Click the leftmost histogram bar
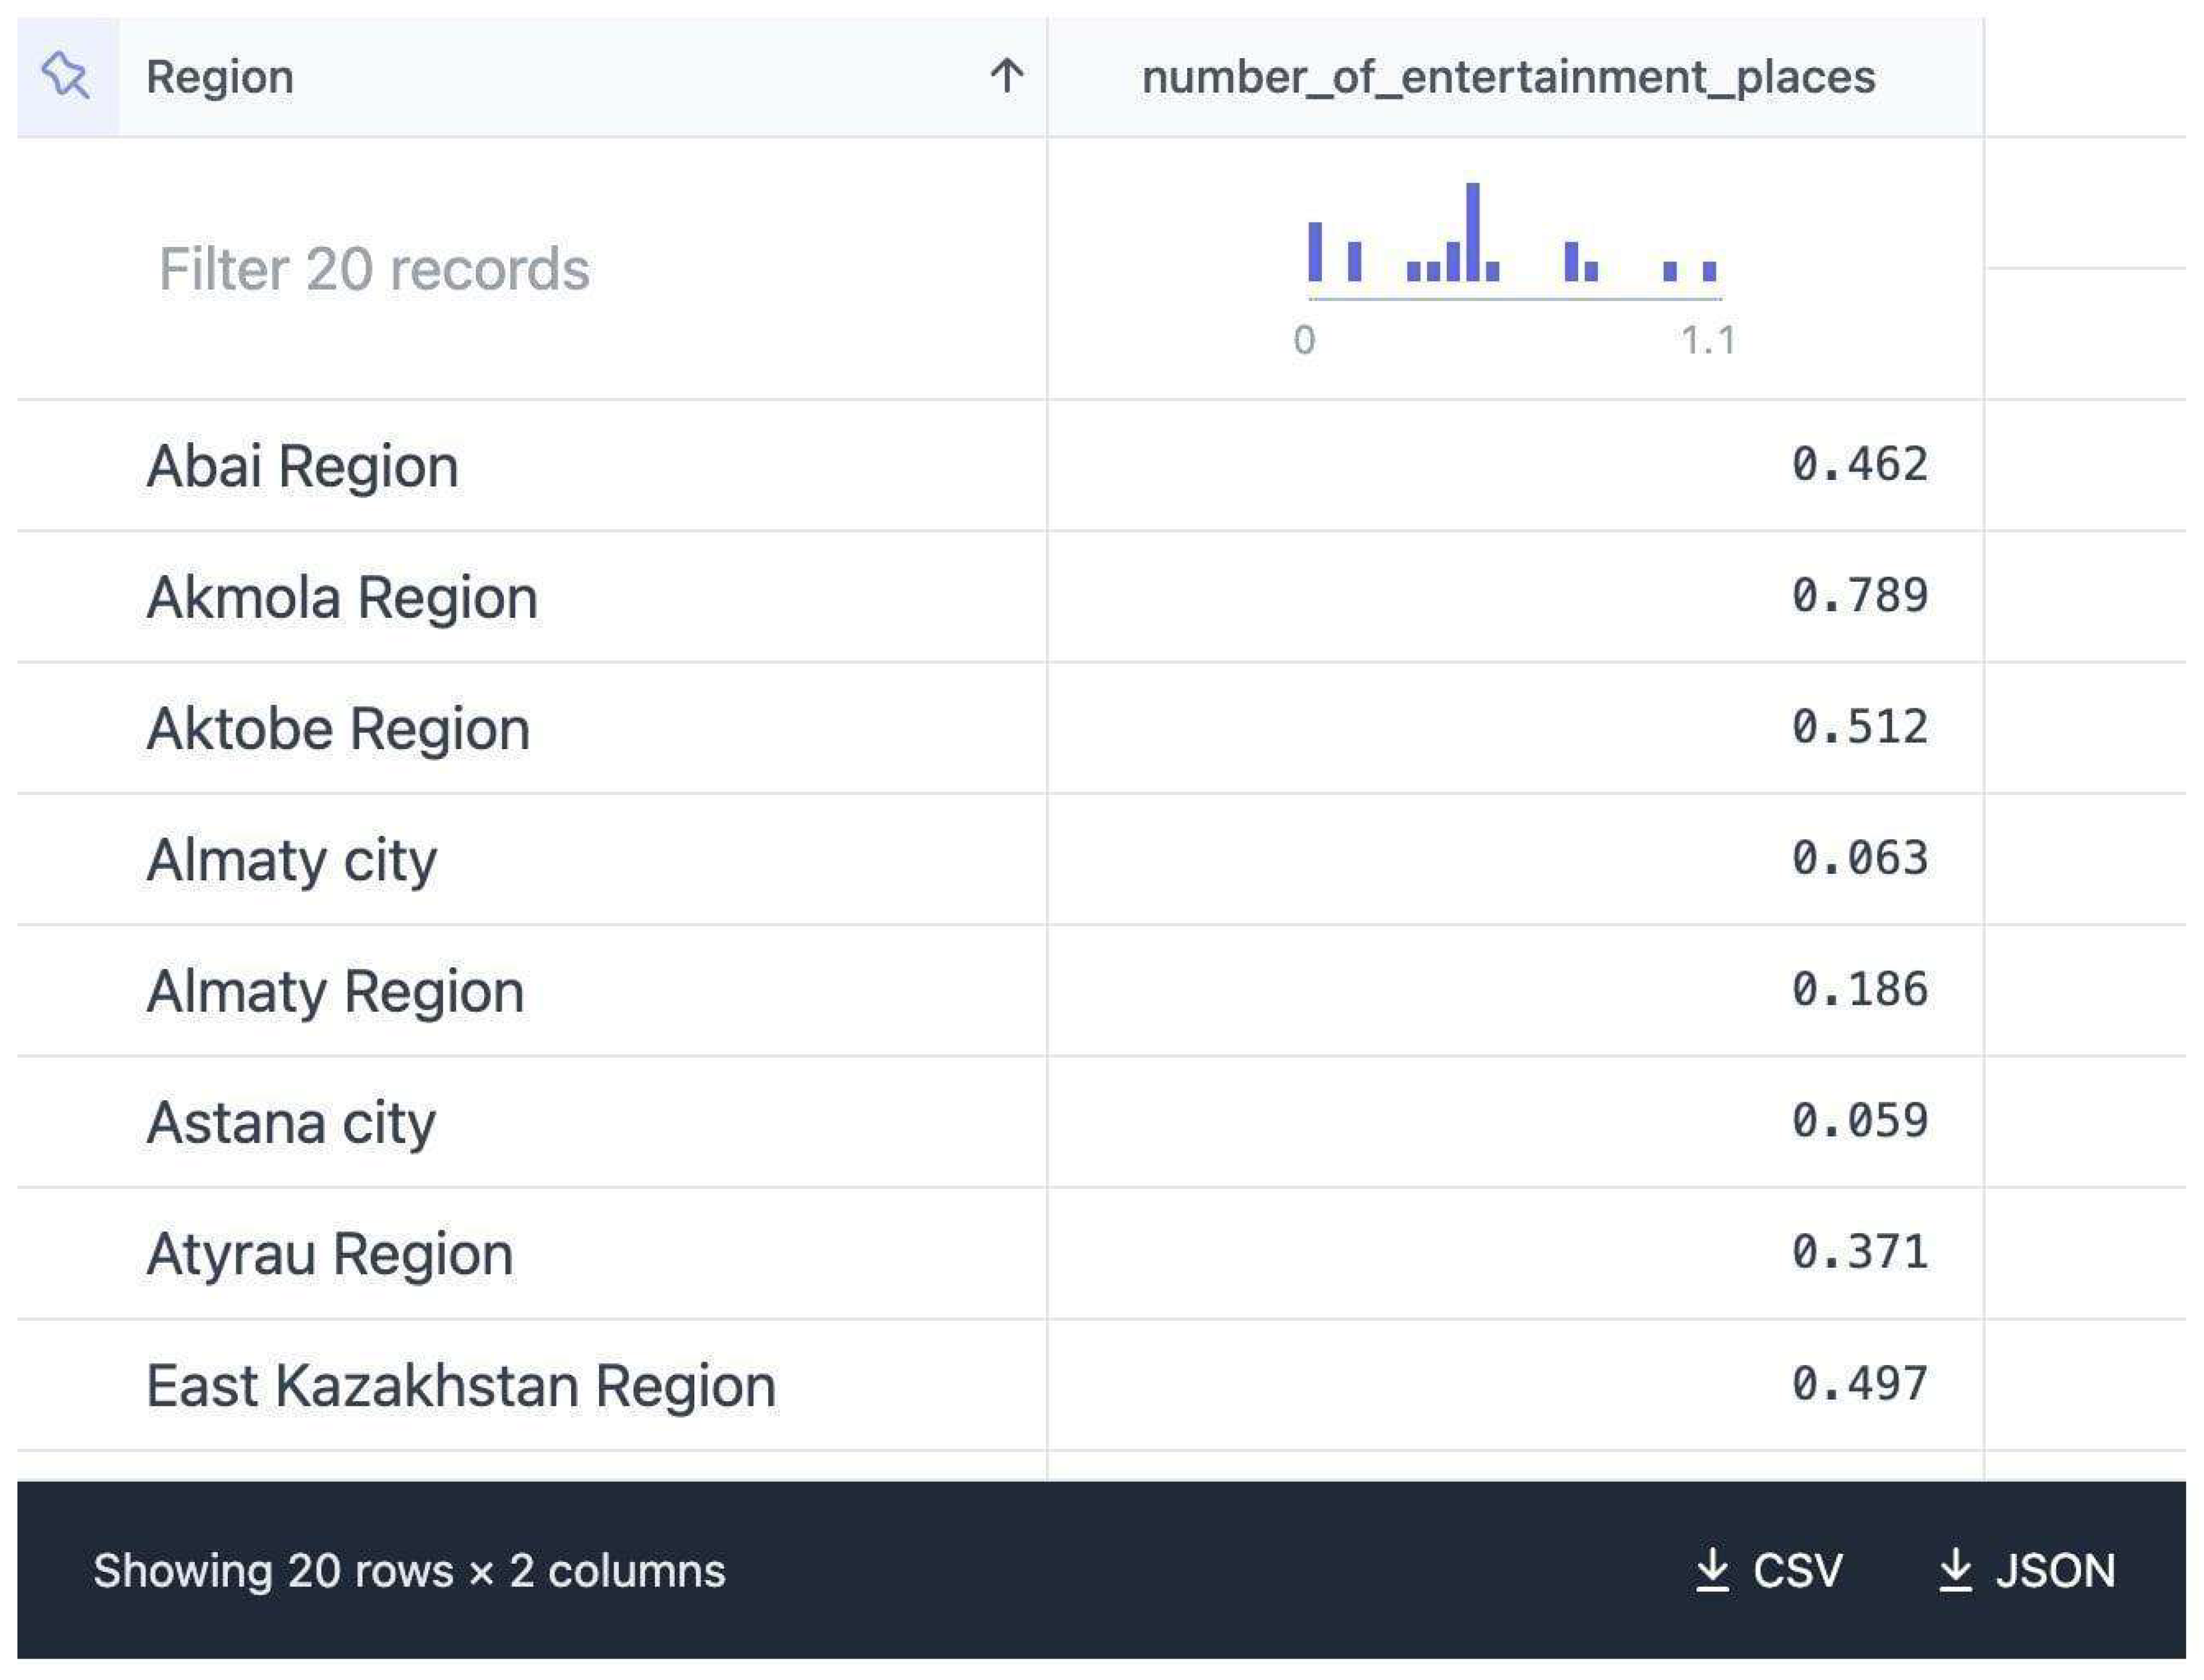Viewport: 2204px width, 1680px height. 1315,252
